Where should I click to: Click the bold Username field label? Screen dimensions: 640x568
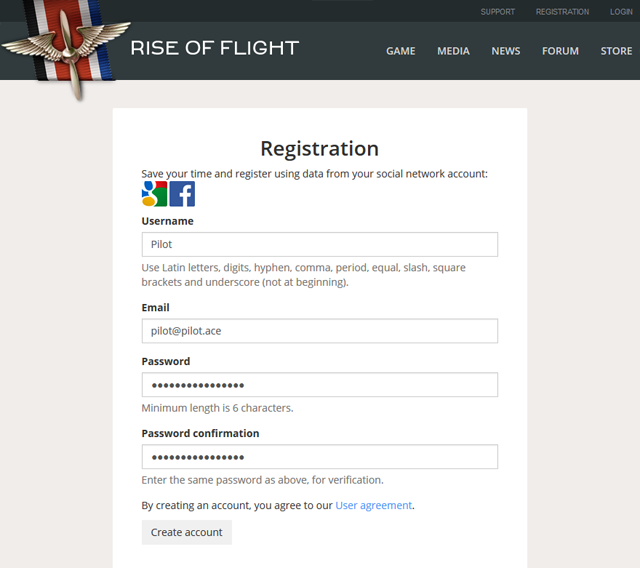click(168, 221)
